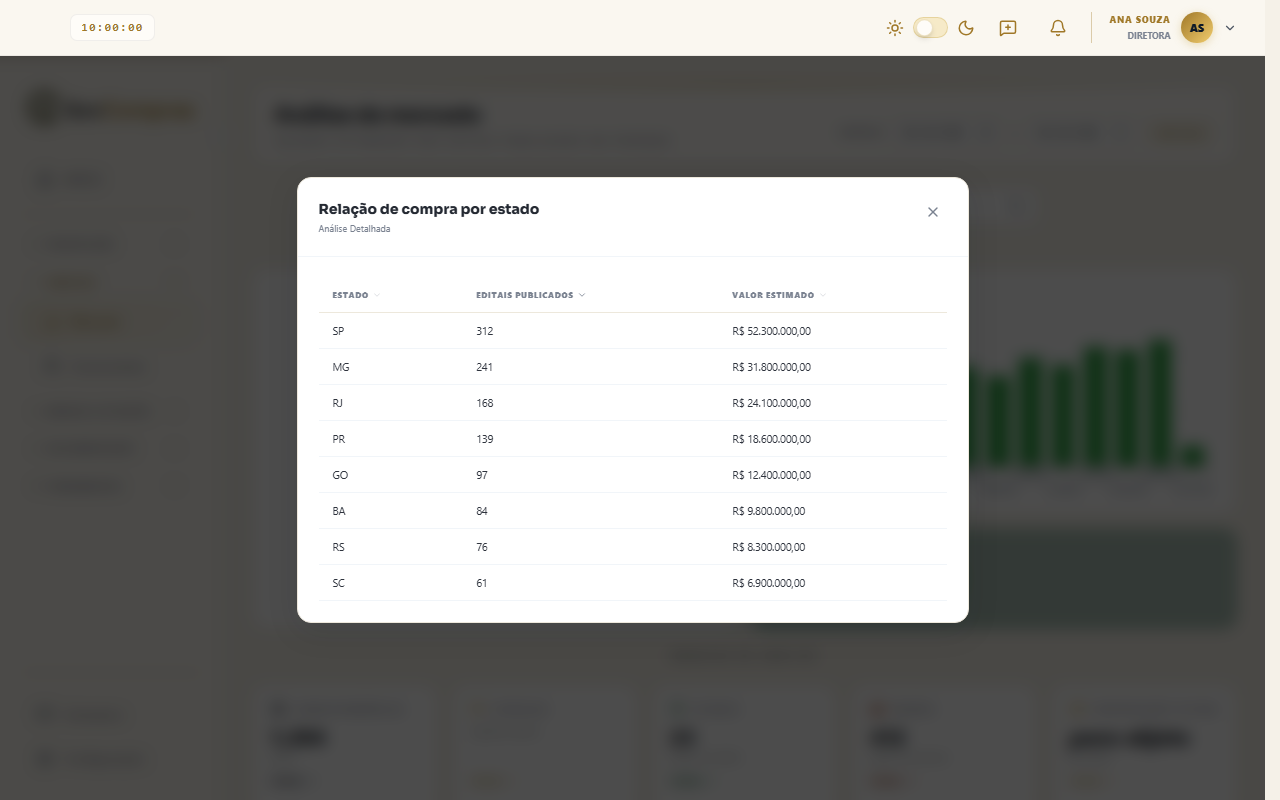Viewport: 1280px width, 800px height.
Task: Click the sun light-mode icon
Action: (x=895, y=28)
